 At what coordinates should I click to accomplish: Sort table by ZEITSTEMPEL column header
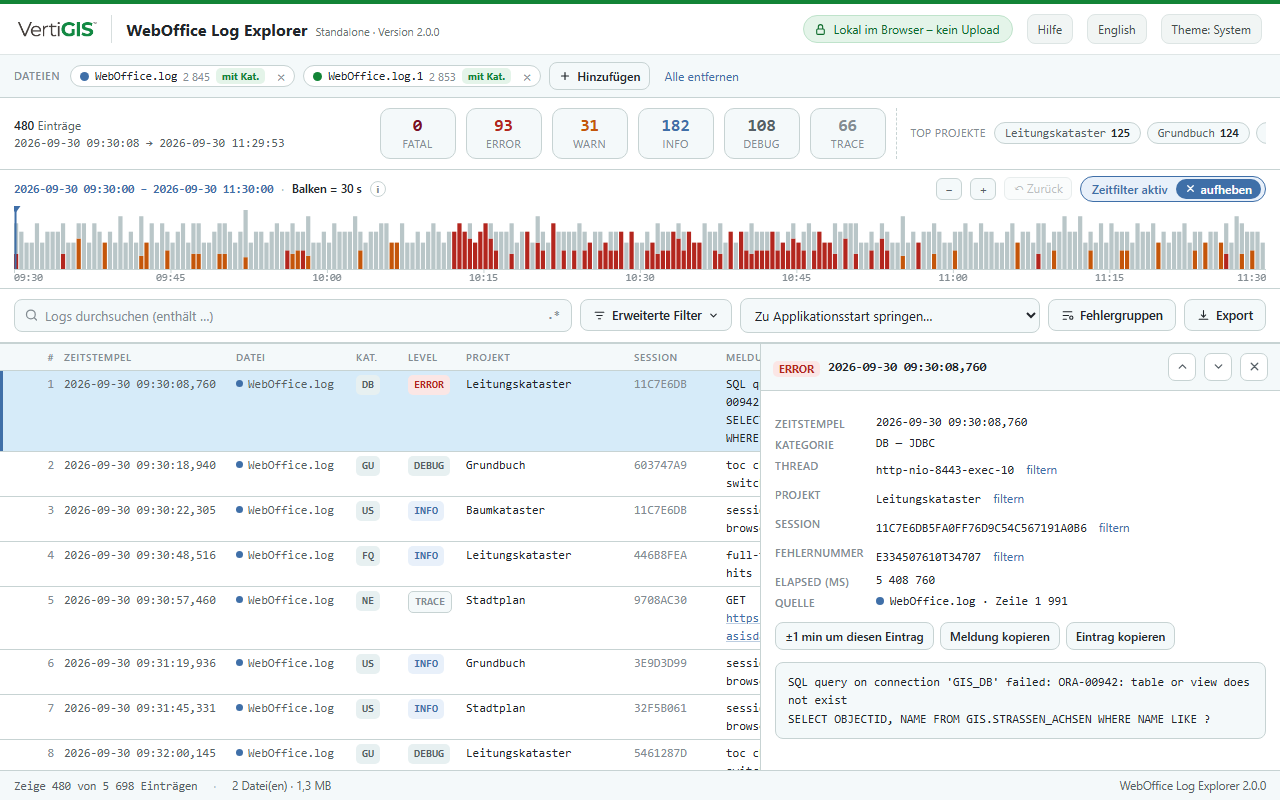pyautogui.click(x=97, y=358)
